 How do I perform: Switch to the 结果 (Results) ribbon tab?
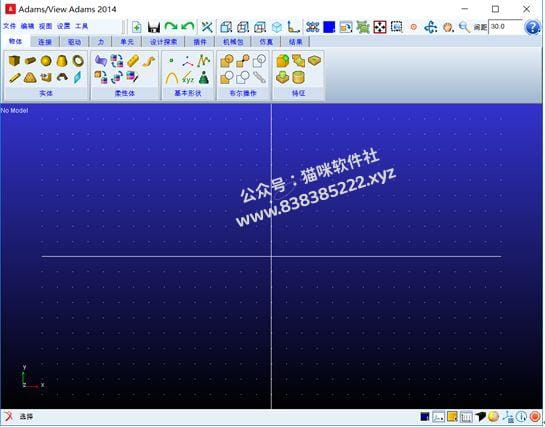point(295,42)
